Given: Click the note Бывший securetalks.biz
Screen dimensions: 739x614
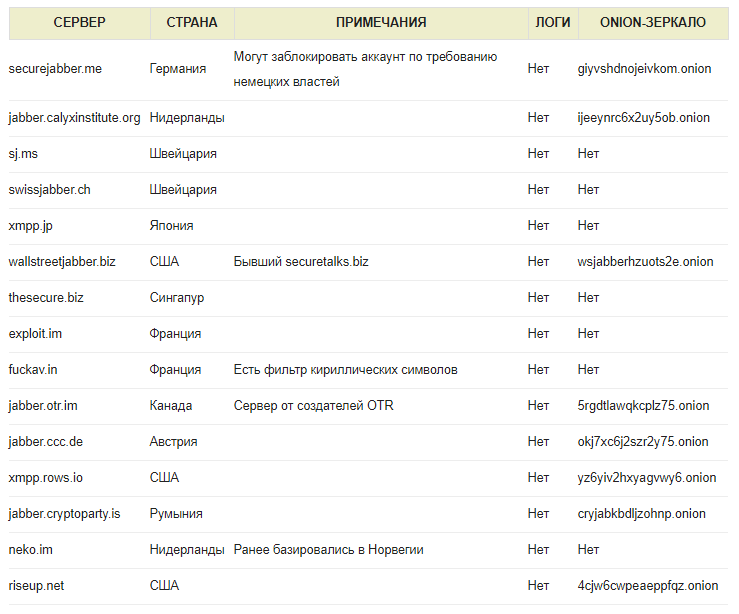Looking at the screenshot, I should (301, 262).
